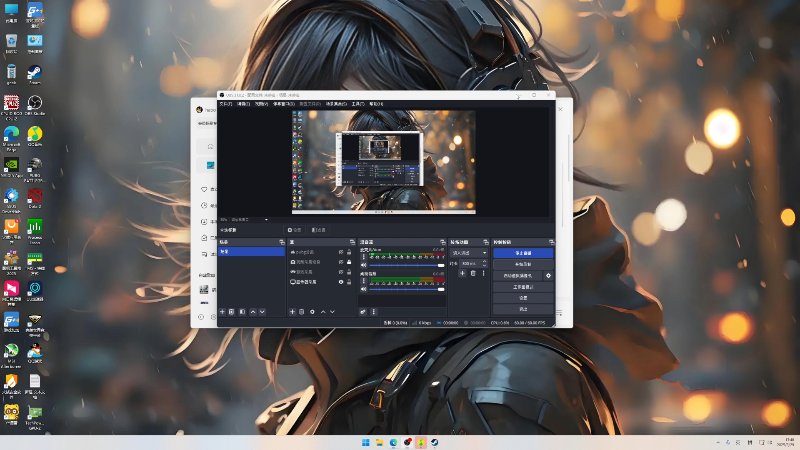Open File Explorer from the taskbar
Screen dimensions: 800x450
tap(379, 442)
